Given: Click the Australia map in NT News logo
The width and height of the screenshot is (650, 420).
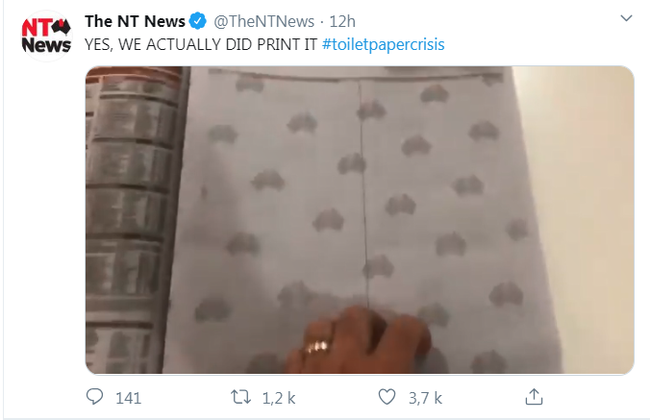Looking at the screenshot, I should pyautogui.click(x=62, y=27).
